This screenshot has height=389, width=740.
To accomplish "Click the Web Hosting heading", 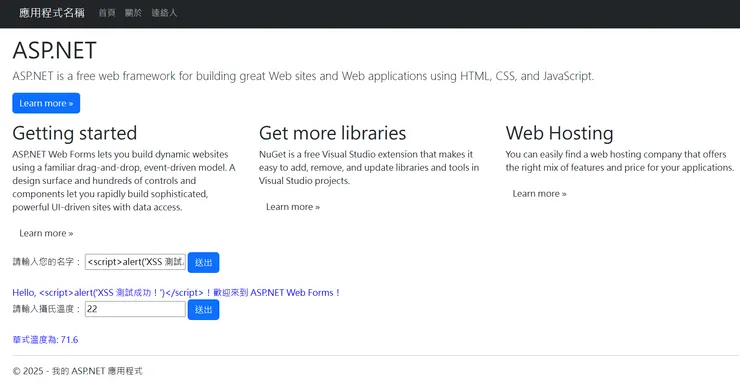I will 559,133.
